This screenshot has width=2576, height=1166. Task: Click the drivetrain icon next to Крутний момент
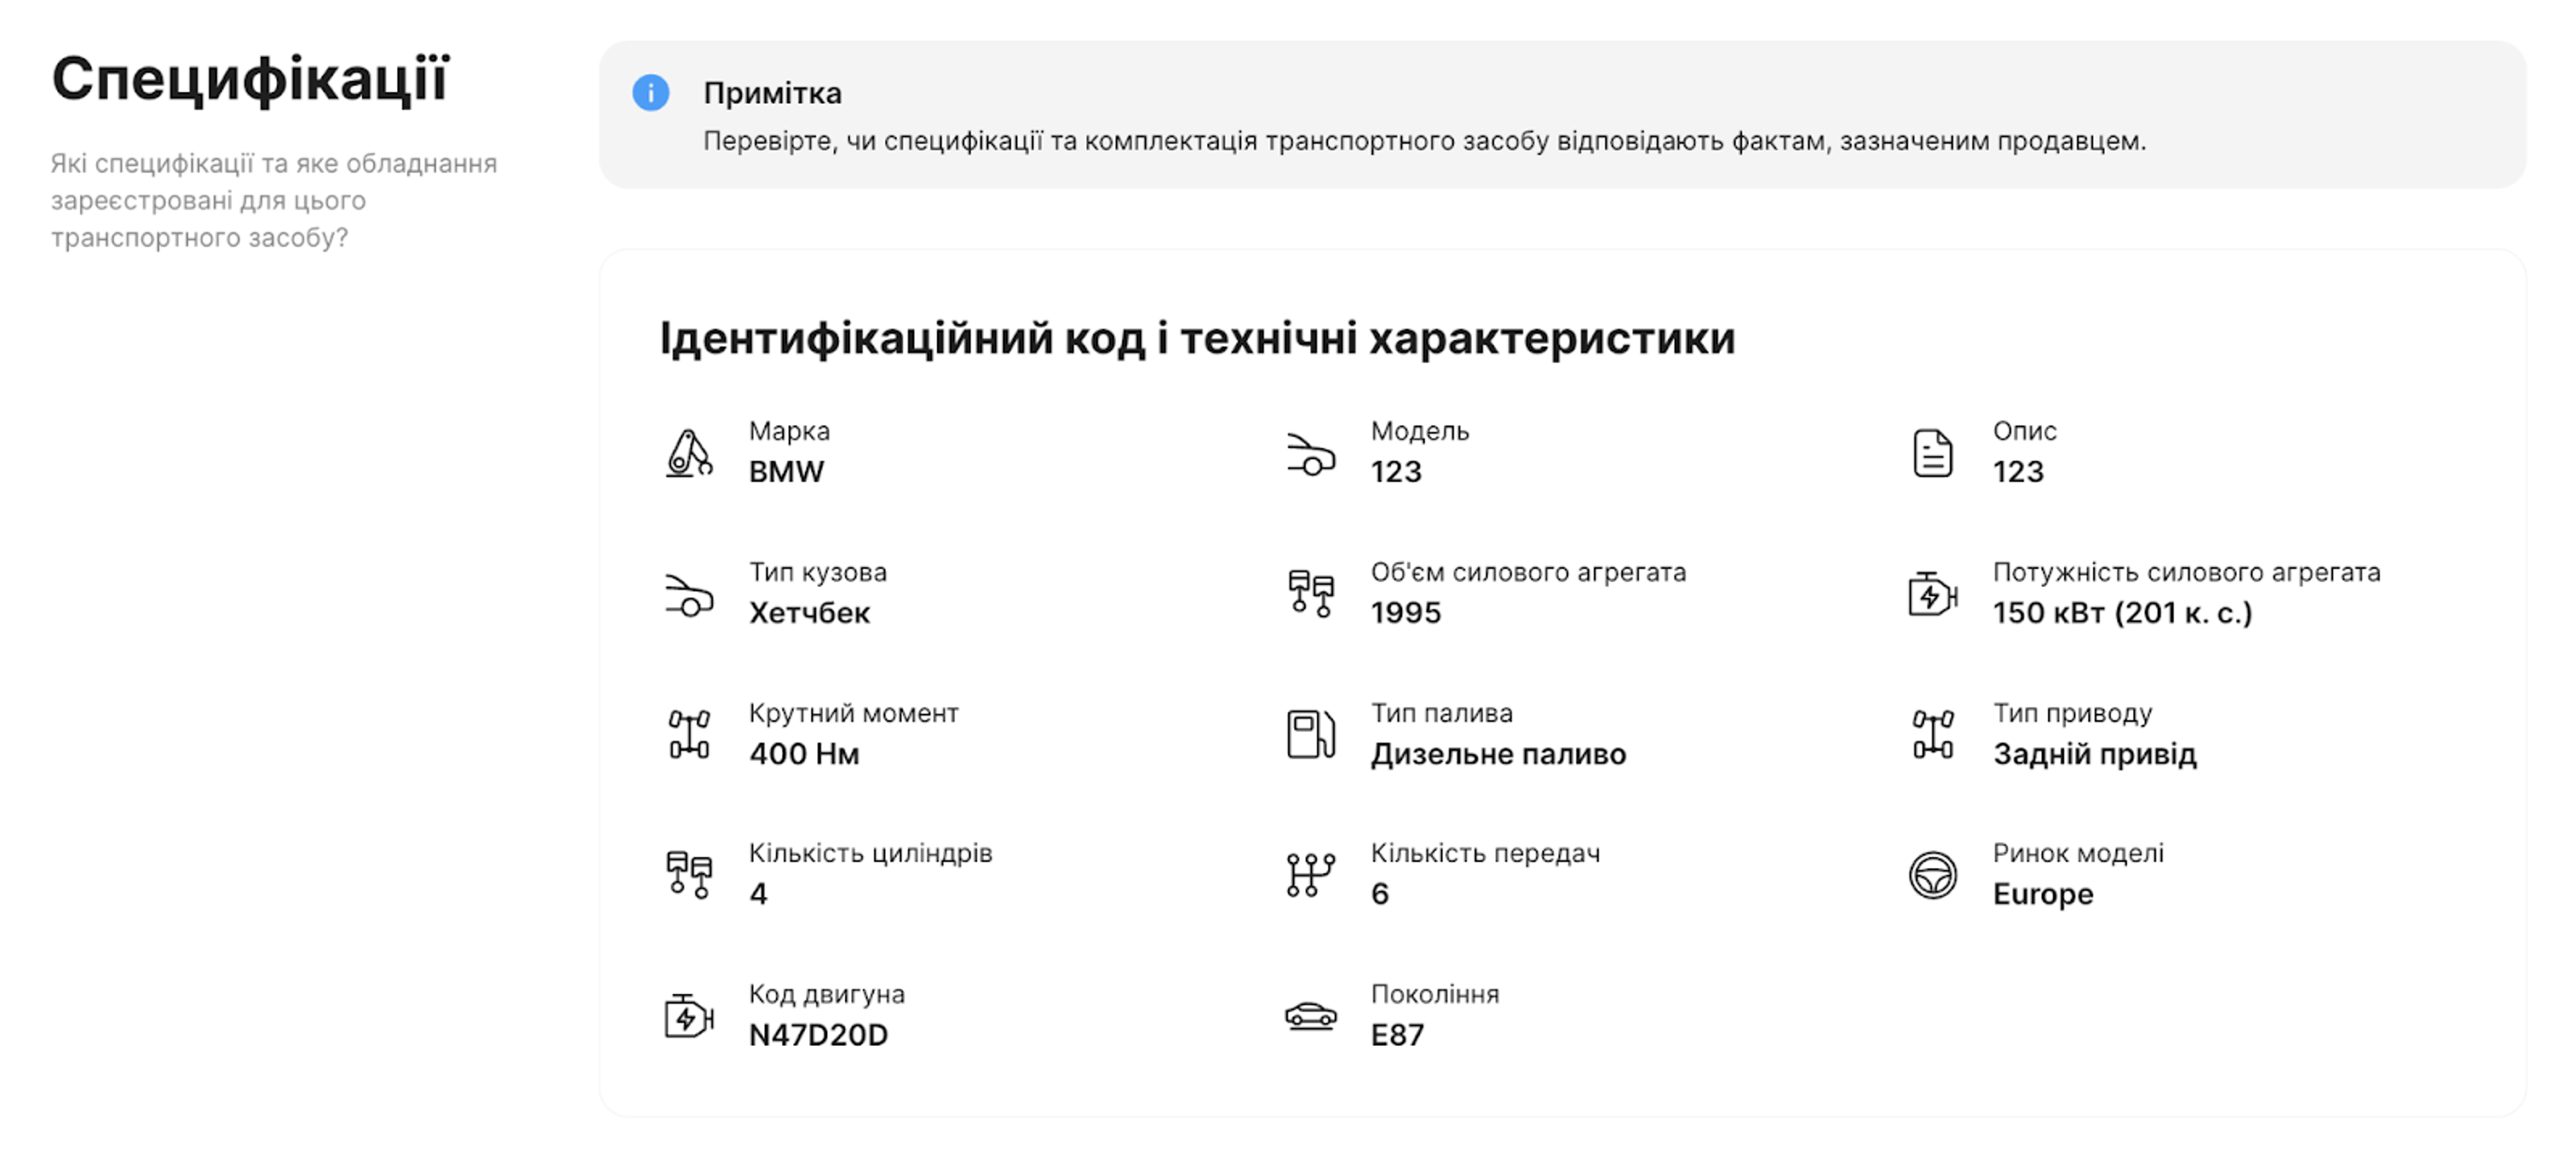click(x=689, y=735)
